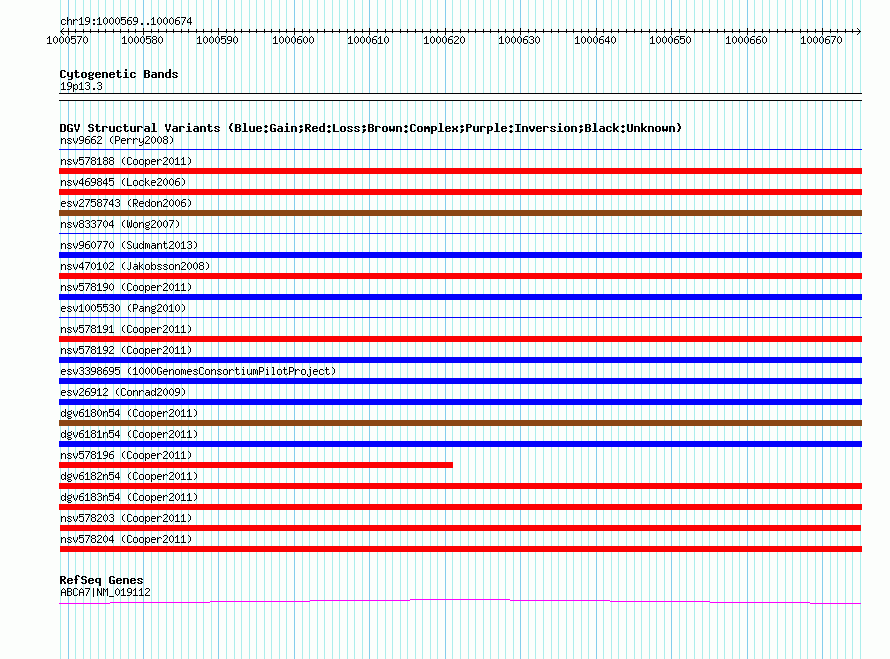Open variant nsv470102 (Jakobsson2008) label
This screenshot has width=890, height=659.
tap(135, 266)
